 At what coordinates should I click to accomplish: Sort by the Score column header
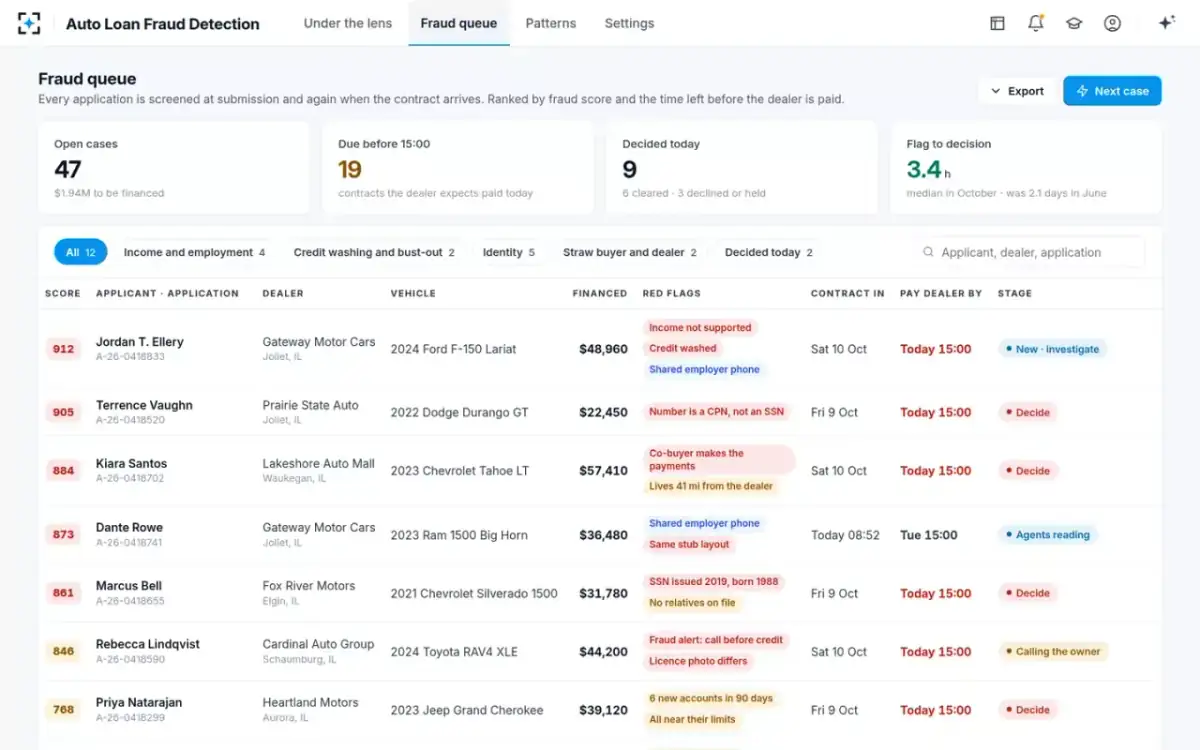click(x=62, y=293)
